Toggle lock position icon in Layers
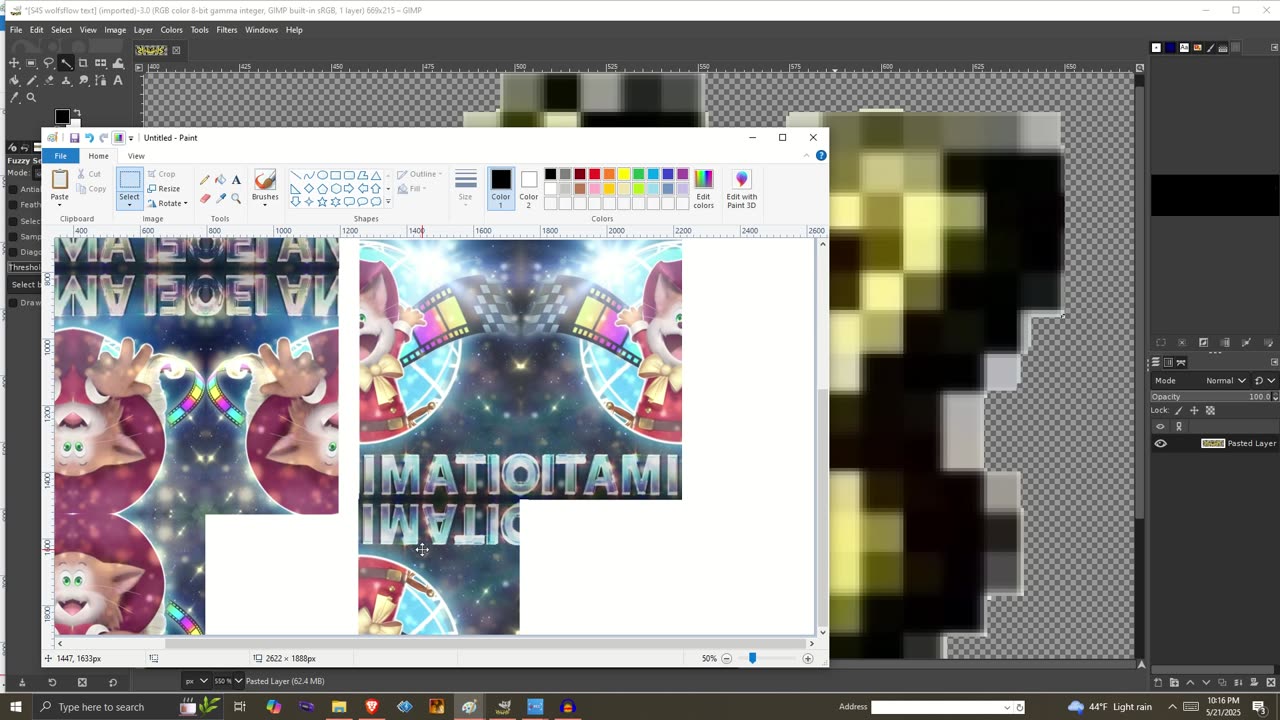 1194,410
